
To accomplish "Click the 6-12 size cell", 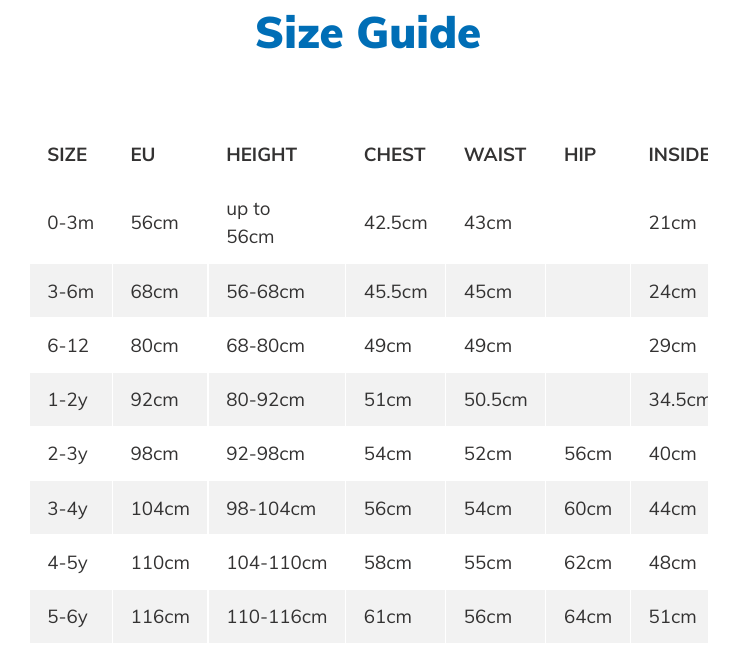I will coord(68,346).
